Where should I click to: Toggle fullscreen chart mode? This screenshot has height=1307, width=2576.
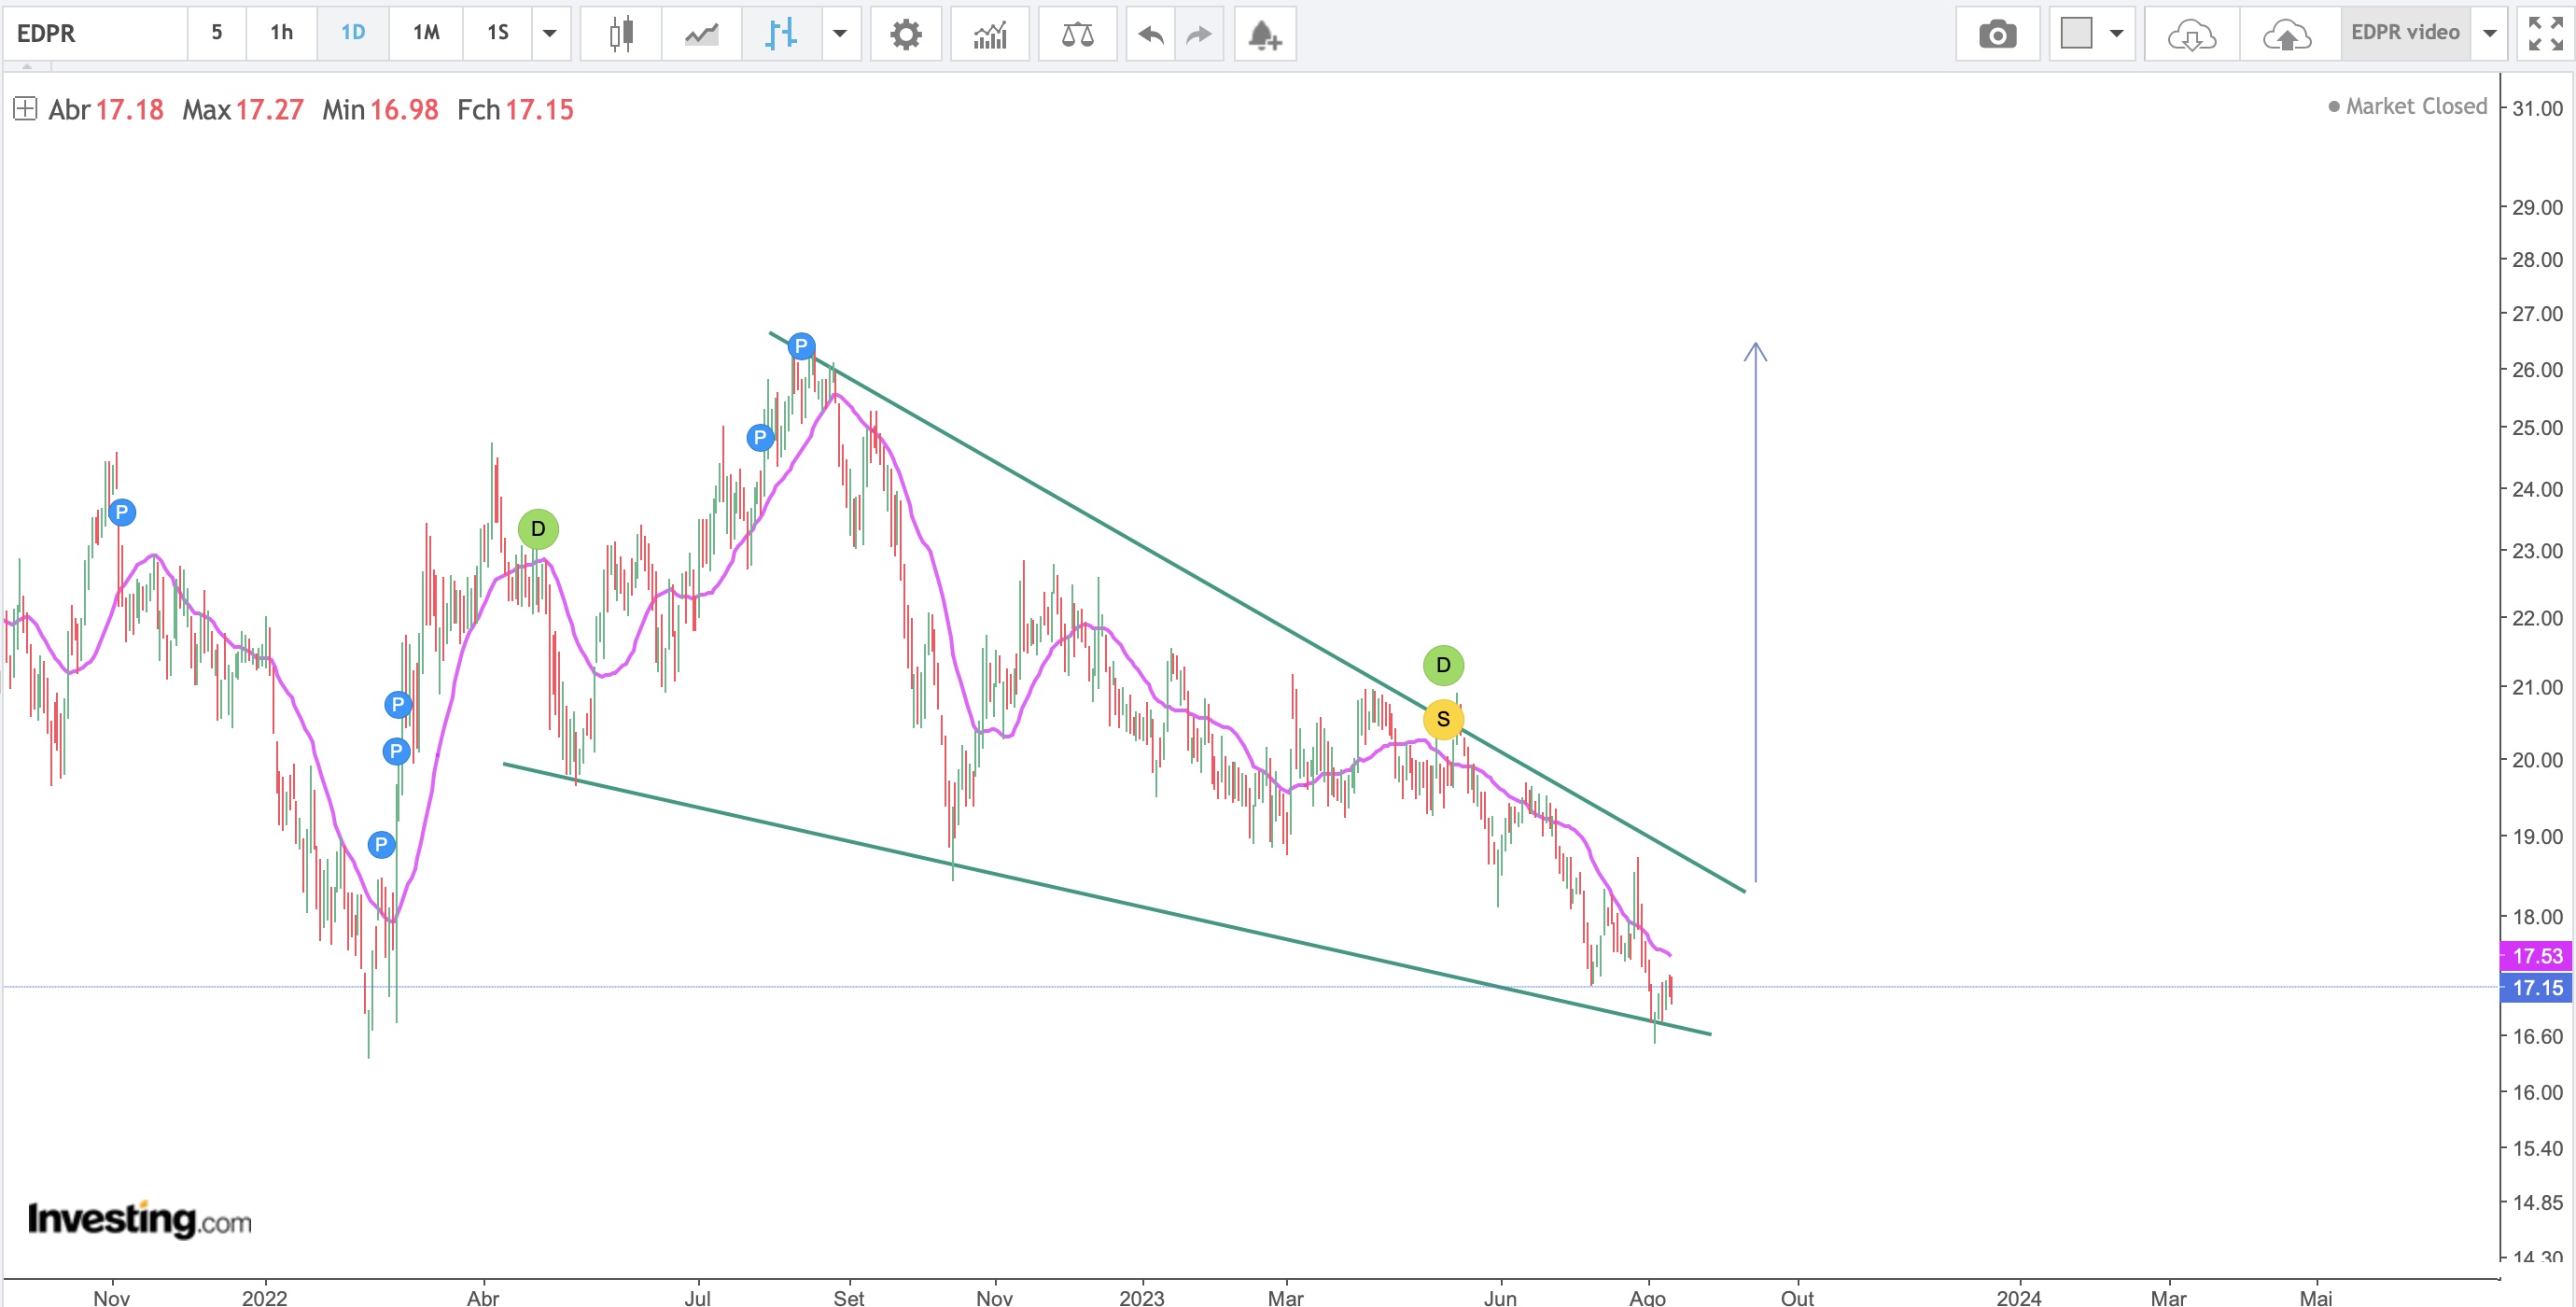[x=2545, y=34]
